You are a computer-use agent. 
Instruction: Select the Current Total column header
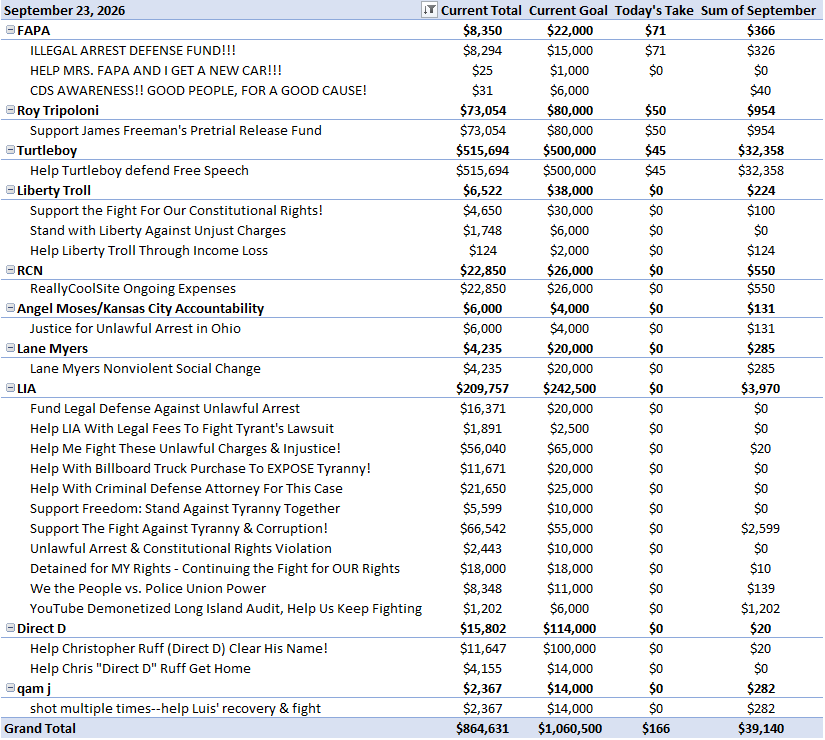(x=481, y=11)
